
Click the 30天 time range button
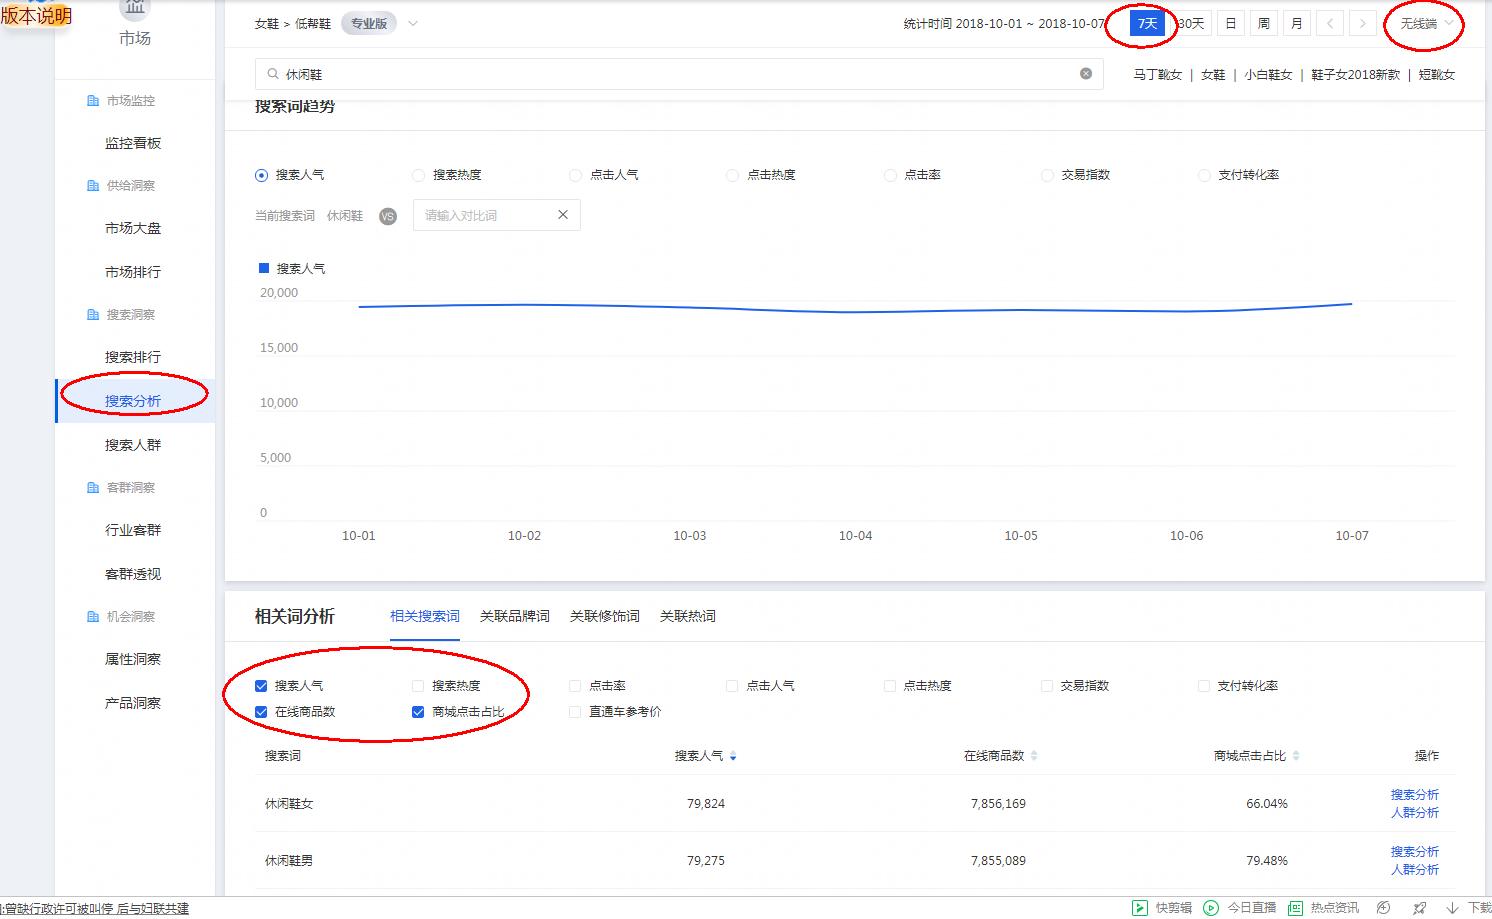click(x=1190, y=23)
